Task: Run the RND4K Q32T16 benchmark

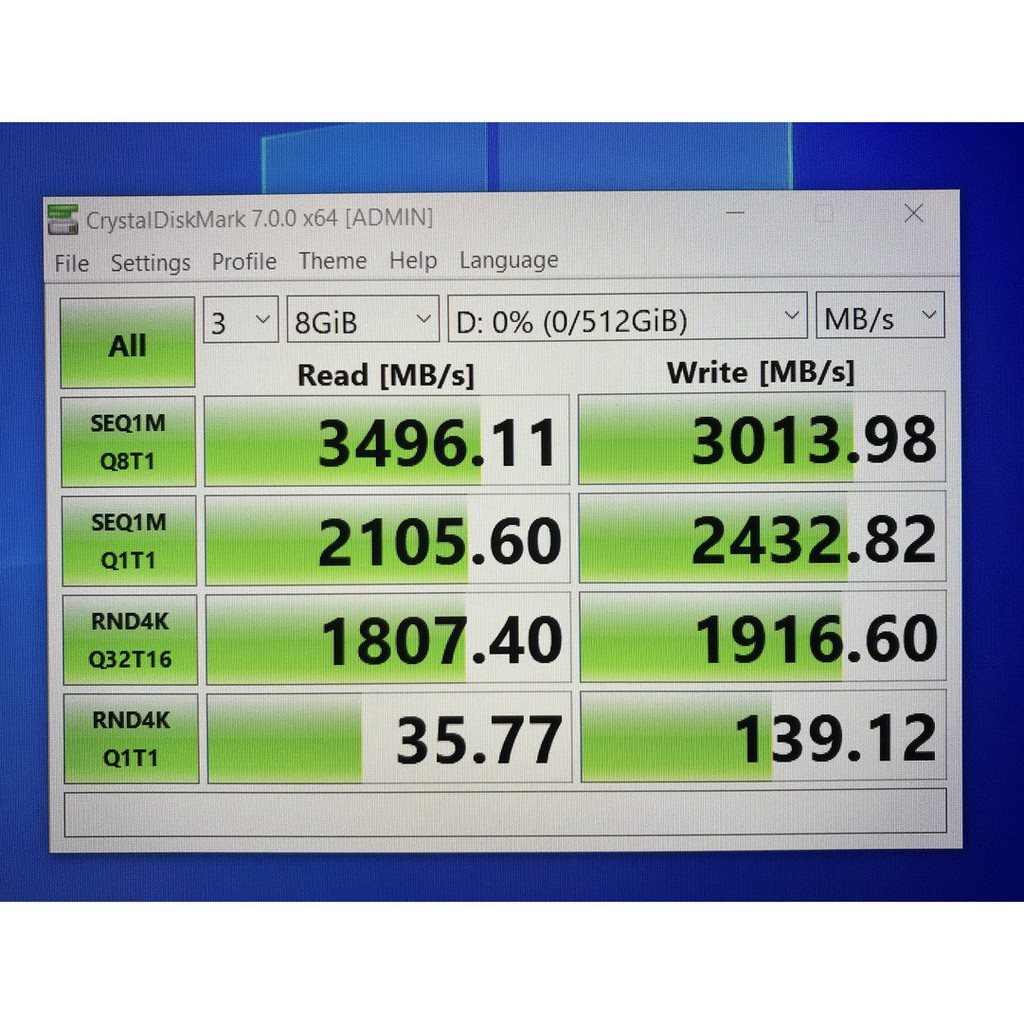Action: pyautogui.click(x=130, y=639)
